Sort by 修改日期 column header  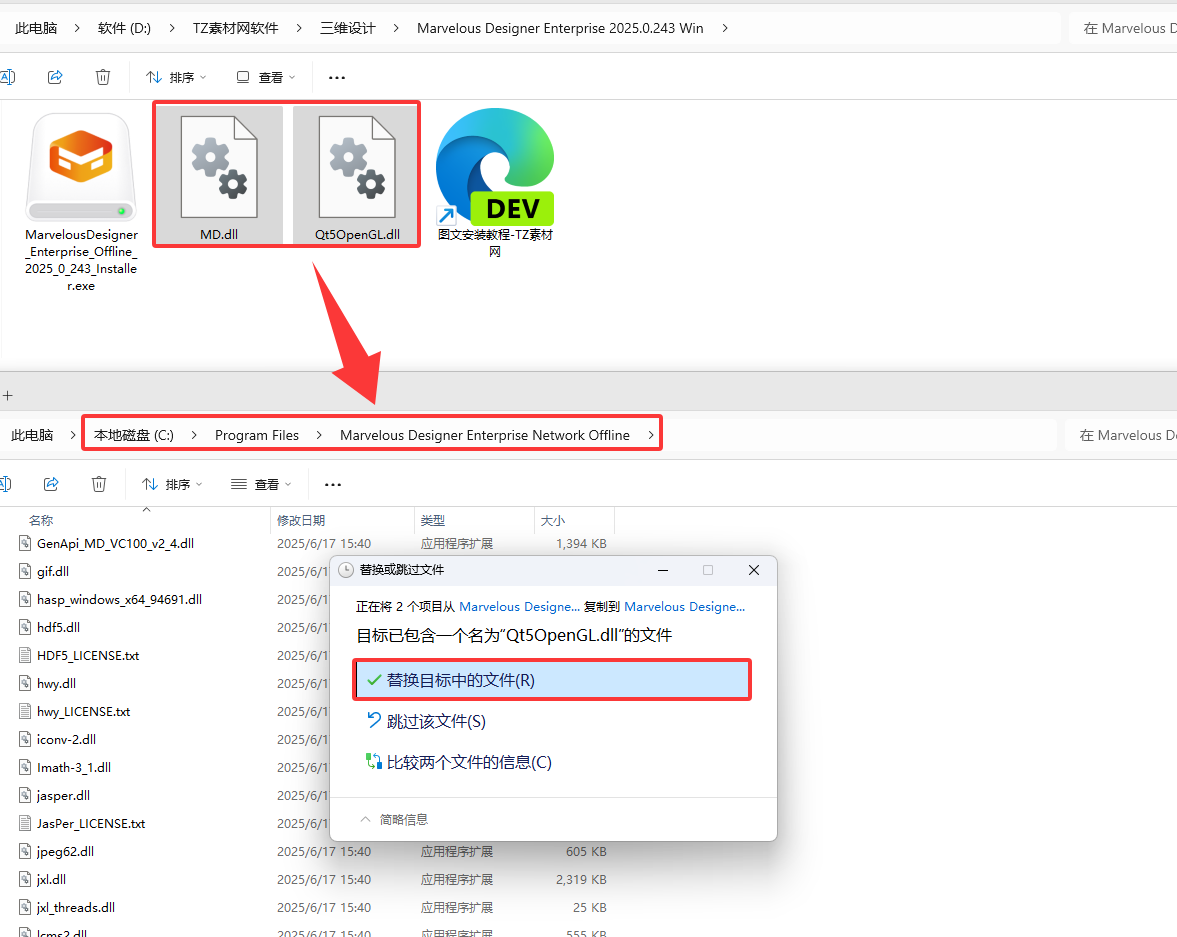(301, 520)
